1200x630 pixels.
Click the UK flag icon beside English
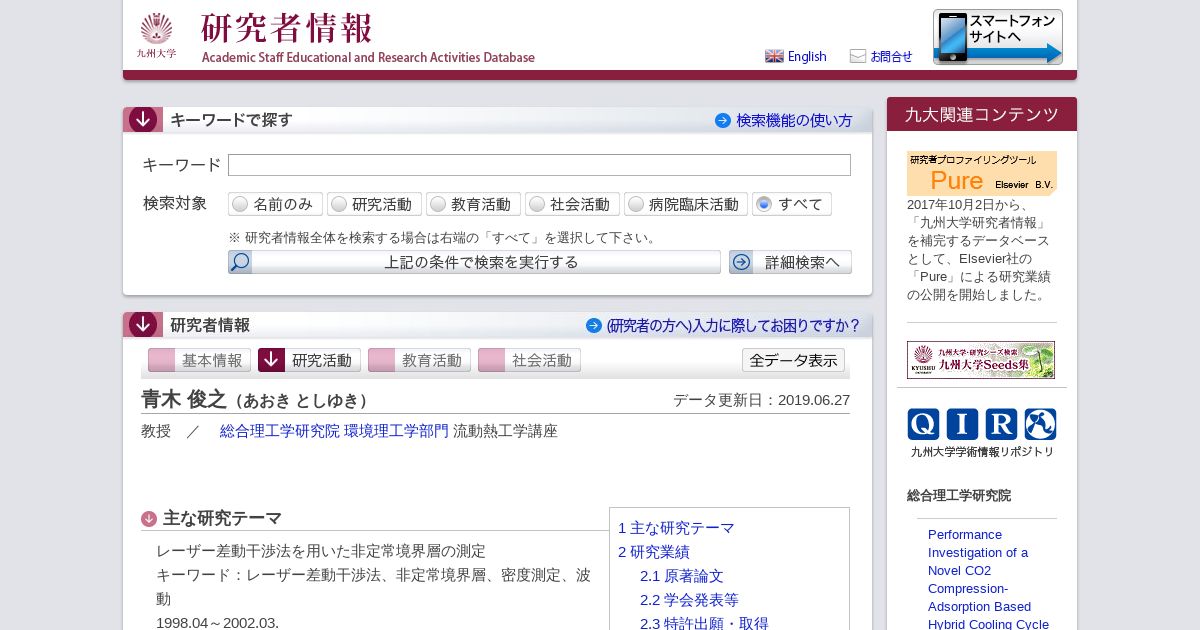pos(774,56)
